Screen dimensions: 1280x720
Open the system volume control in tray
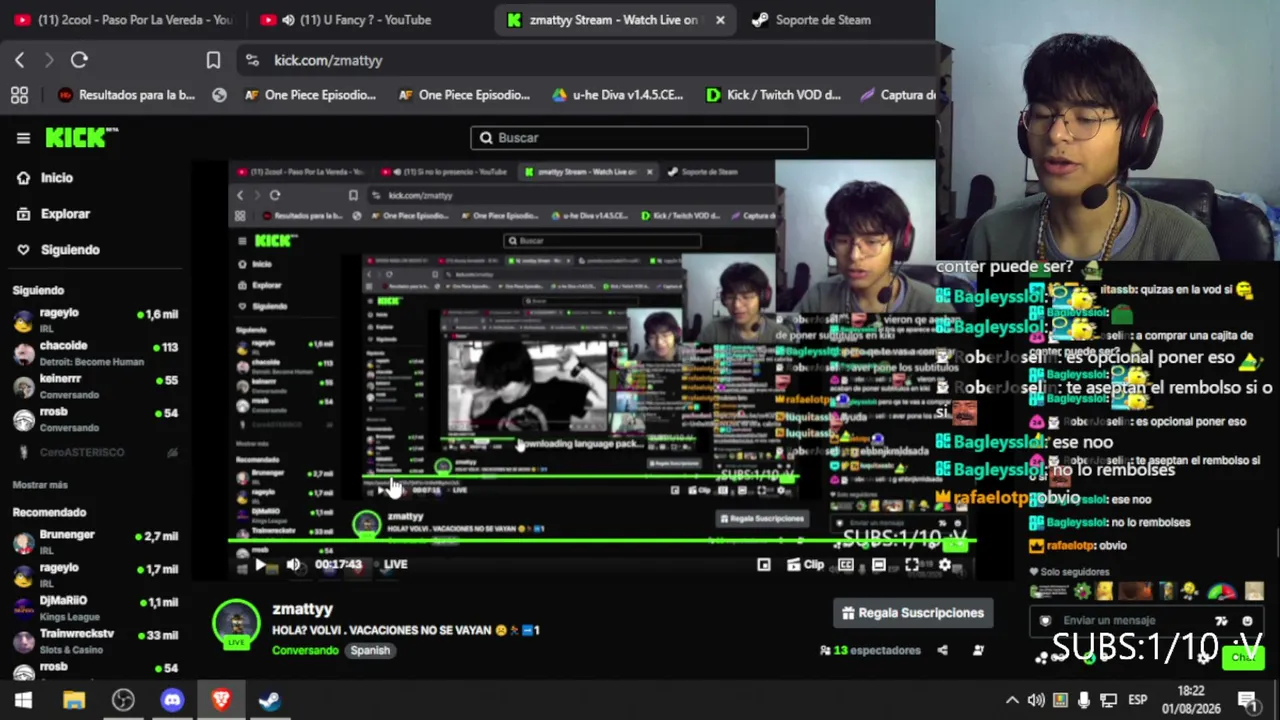(x=1036, y=700)
